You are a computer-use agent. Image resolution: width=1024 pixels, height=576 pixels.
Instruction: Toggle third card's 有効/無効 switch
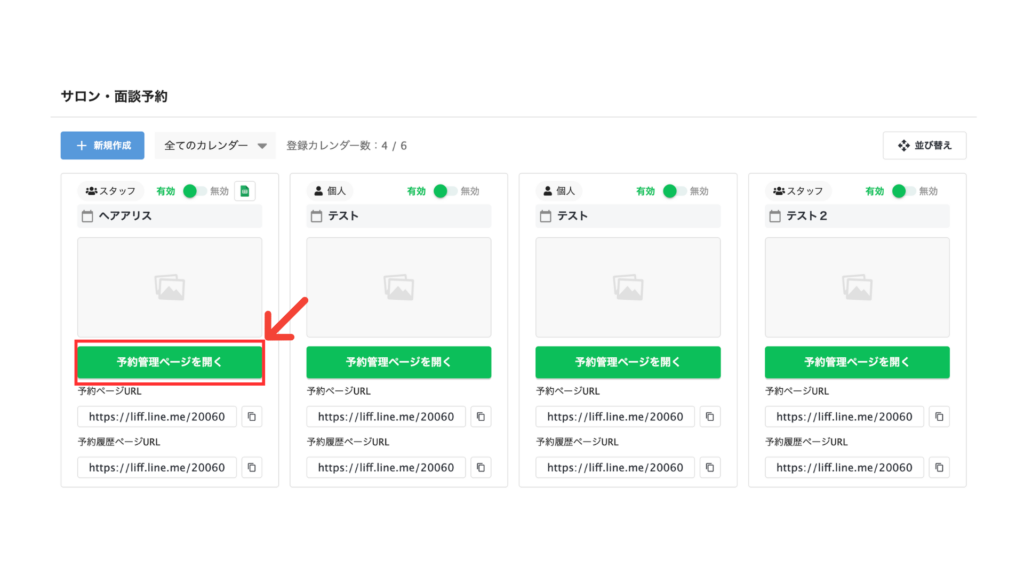[675, 191]
